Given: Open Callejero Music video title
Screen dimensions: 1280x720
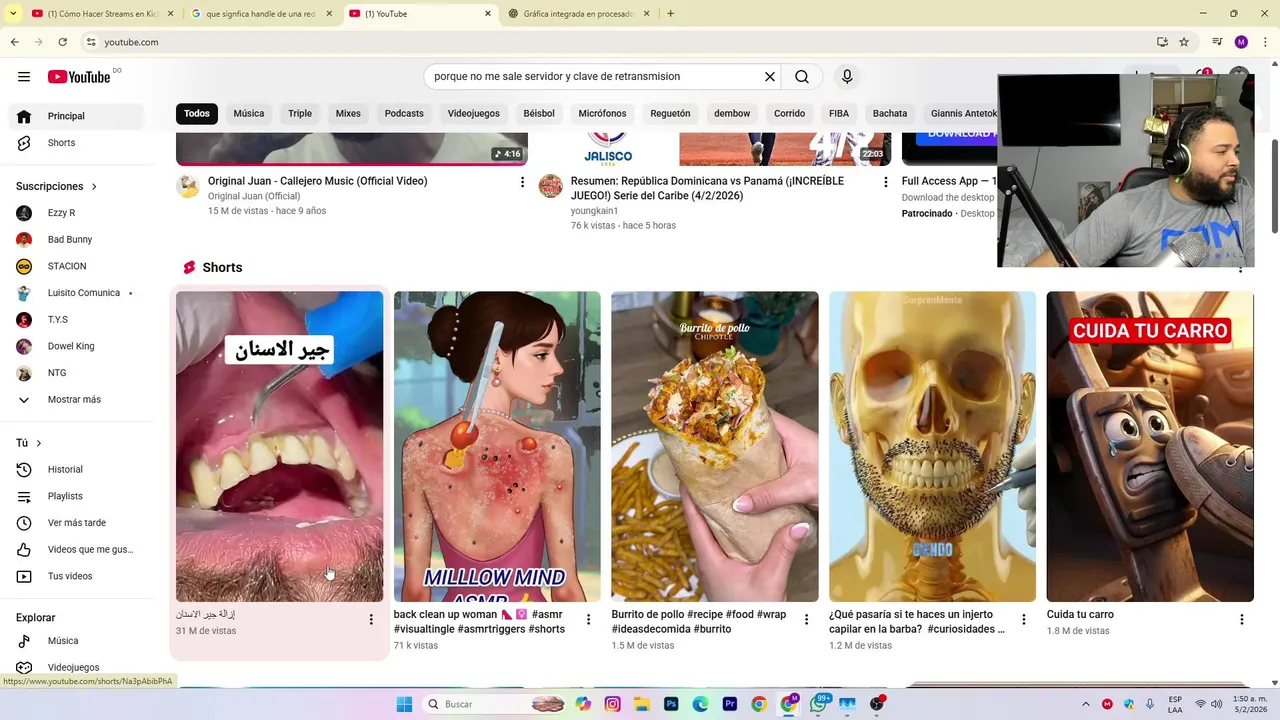Looking at the screenshot, I should pyautogui.click(x=317, y=182).
